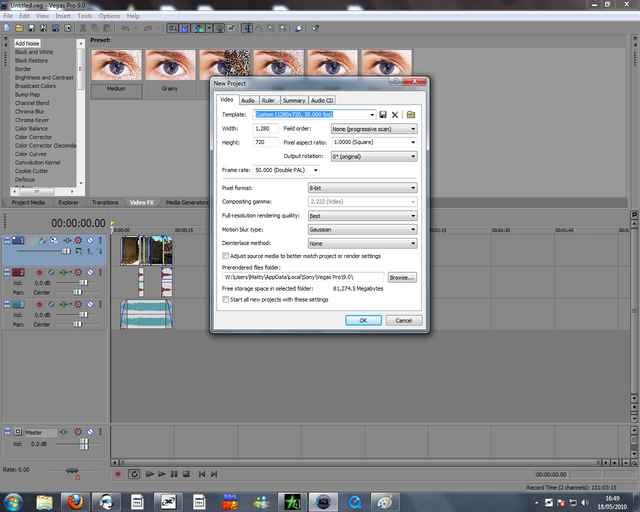Viewport: 640px width, 512px height.
Task: Choose the Medium noise preset thumbnail
Action: (116, 65)
